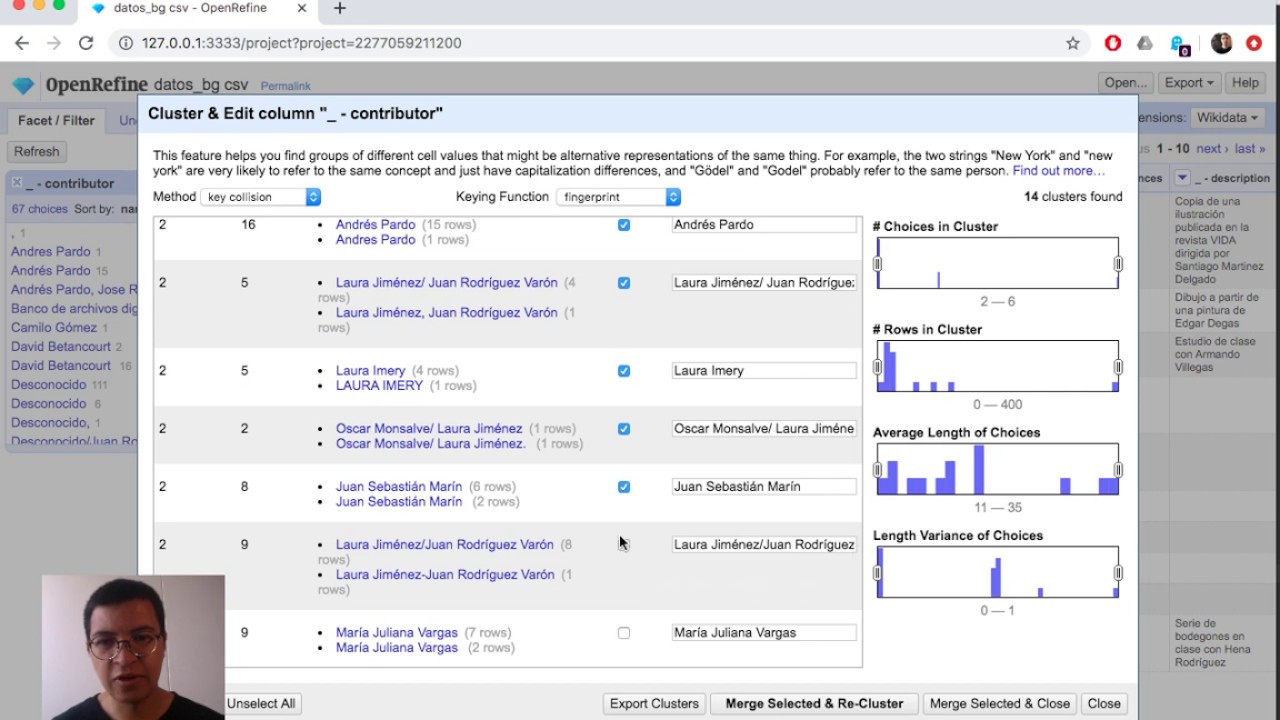This screenshot has width=1280, height=720.
Task: Browse the Andrés Pardo 15 rows value
Action: pyautogui.click(x=375, y=225)
